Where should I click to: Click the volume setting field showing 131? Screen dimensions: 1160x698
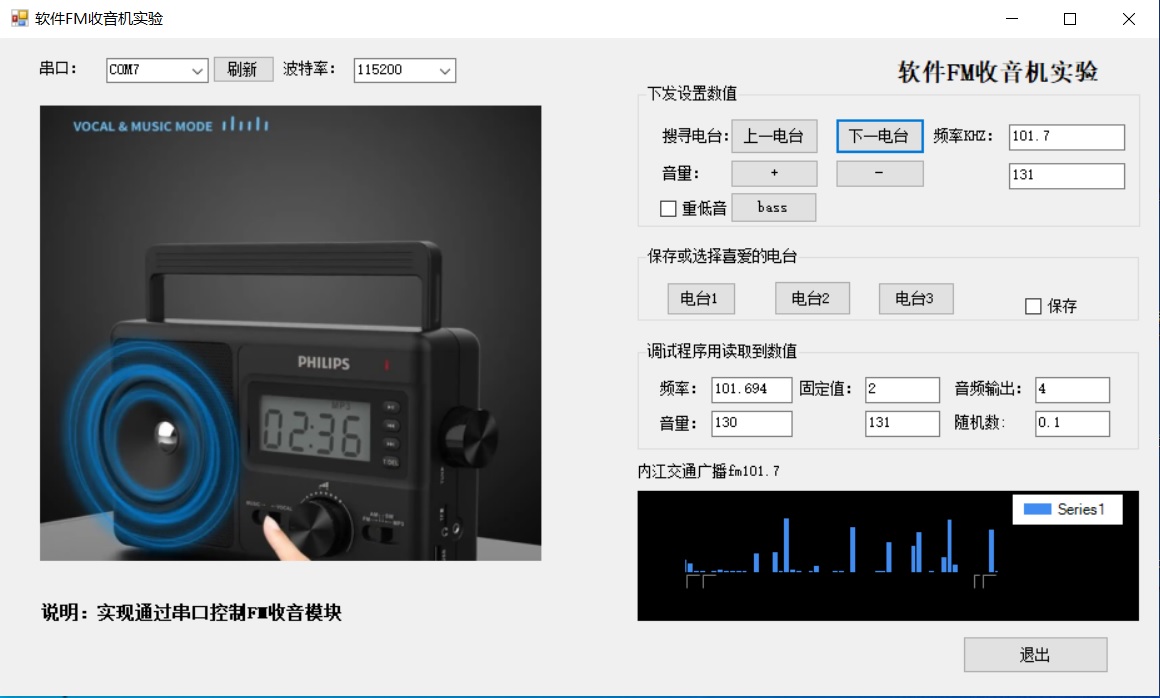[x=1066, y=175]
